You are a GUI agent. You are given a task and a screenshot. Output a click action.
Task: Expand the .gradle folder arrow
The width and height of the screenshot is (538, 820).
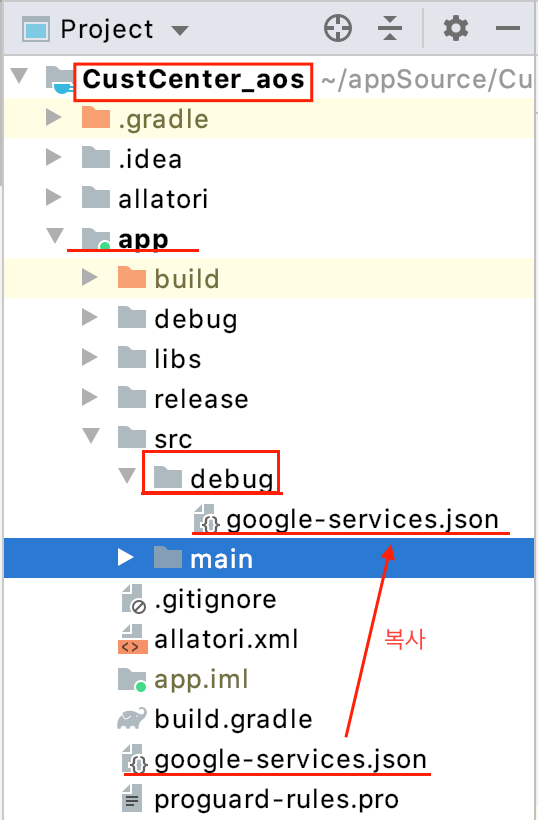coord(54,117)
